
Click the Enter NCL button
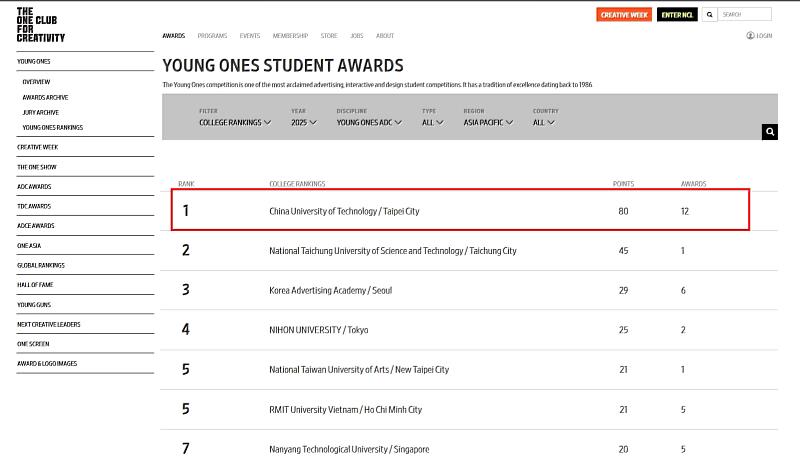click(x=677, y=15)
